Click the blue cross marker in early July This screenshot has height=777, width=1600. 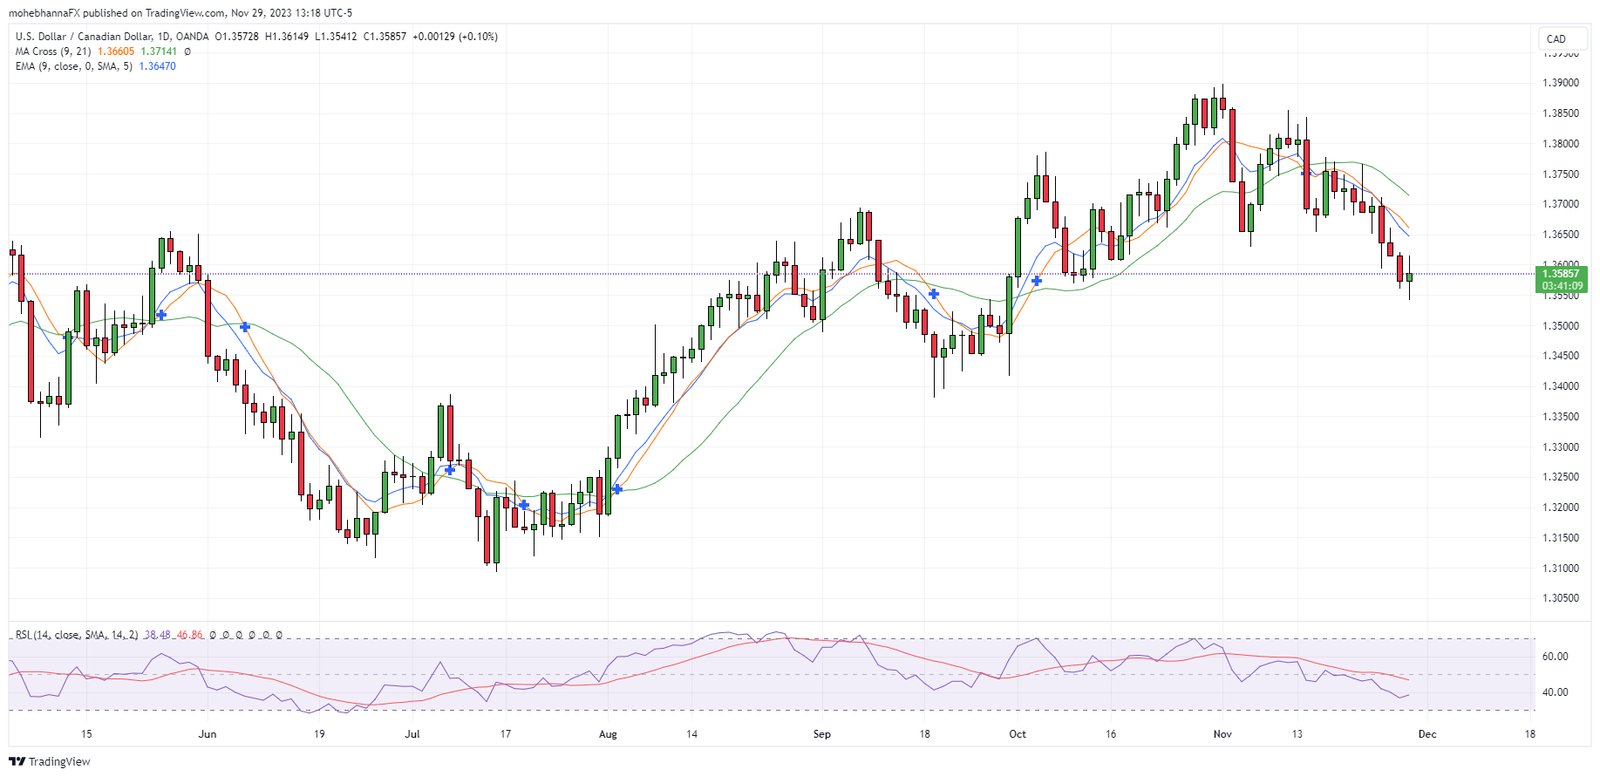tap(450, 469)
